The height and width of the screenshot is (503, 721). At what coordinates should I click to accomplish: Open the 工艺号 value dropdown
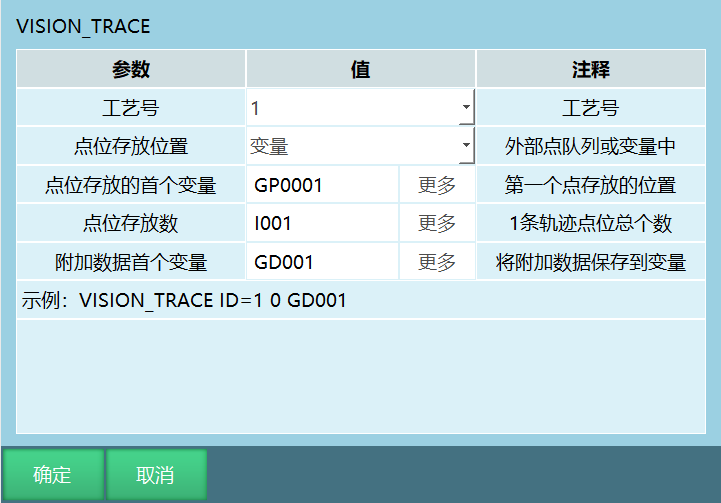pos(360,108)
